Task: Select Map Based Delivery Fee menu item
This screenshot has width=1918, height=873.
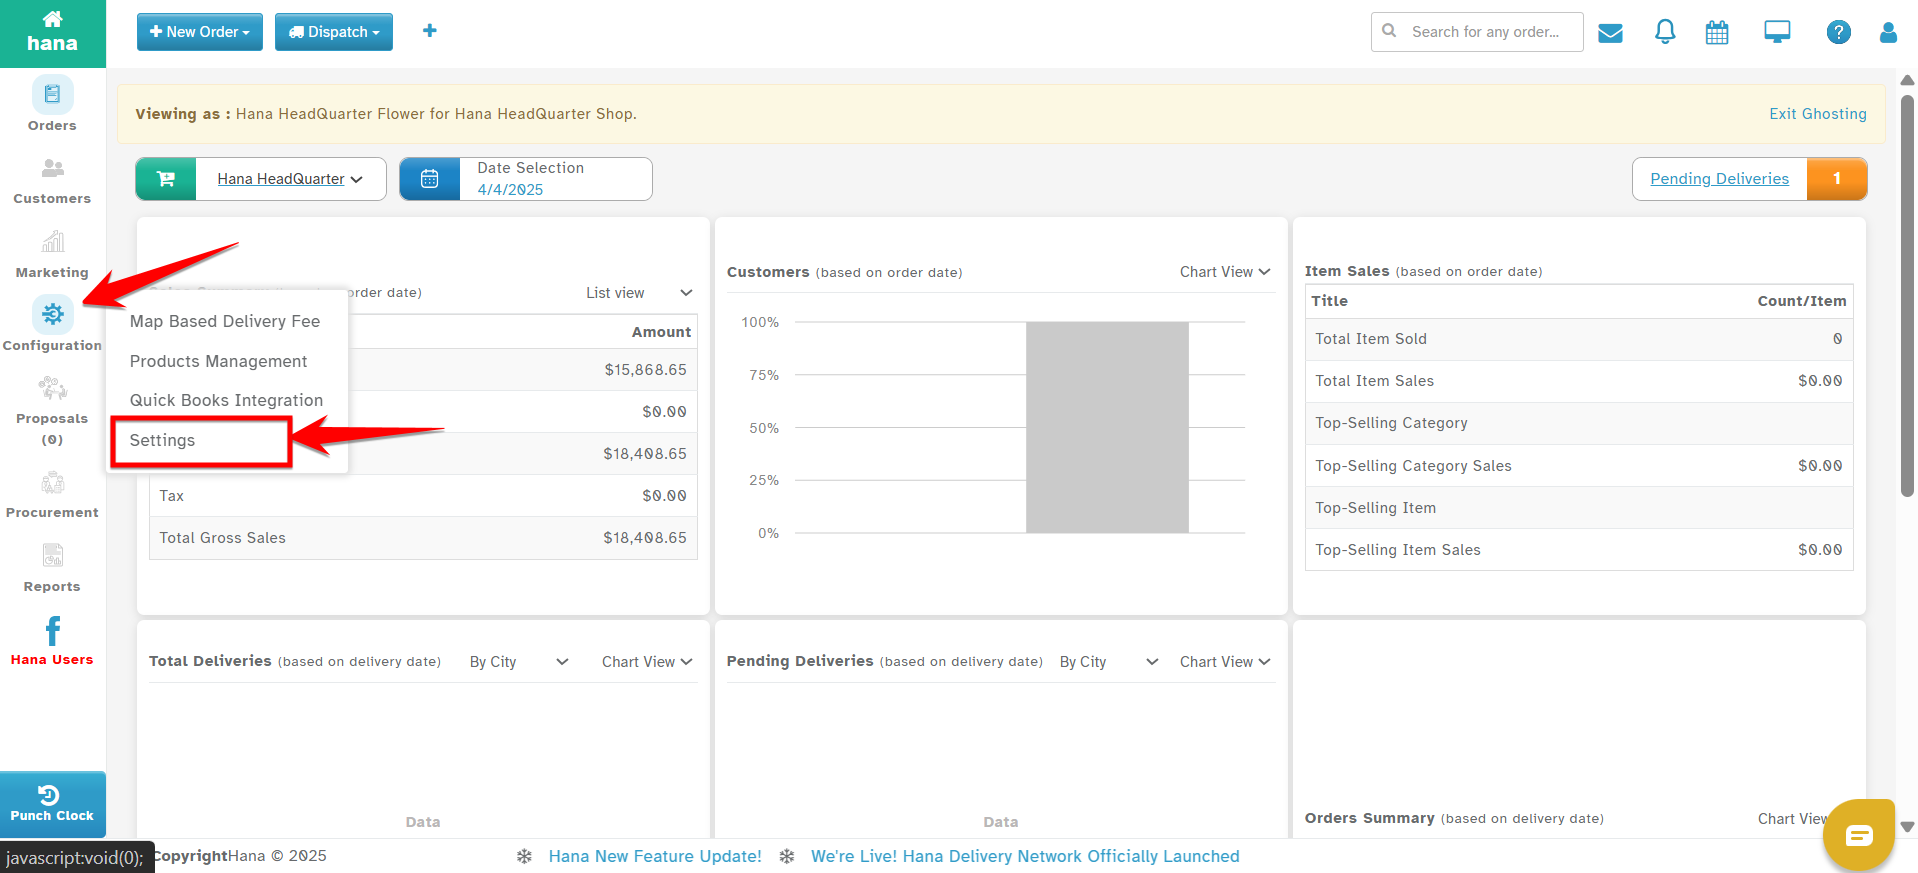Action: 225,321
